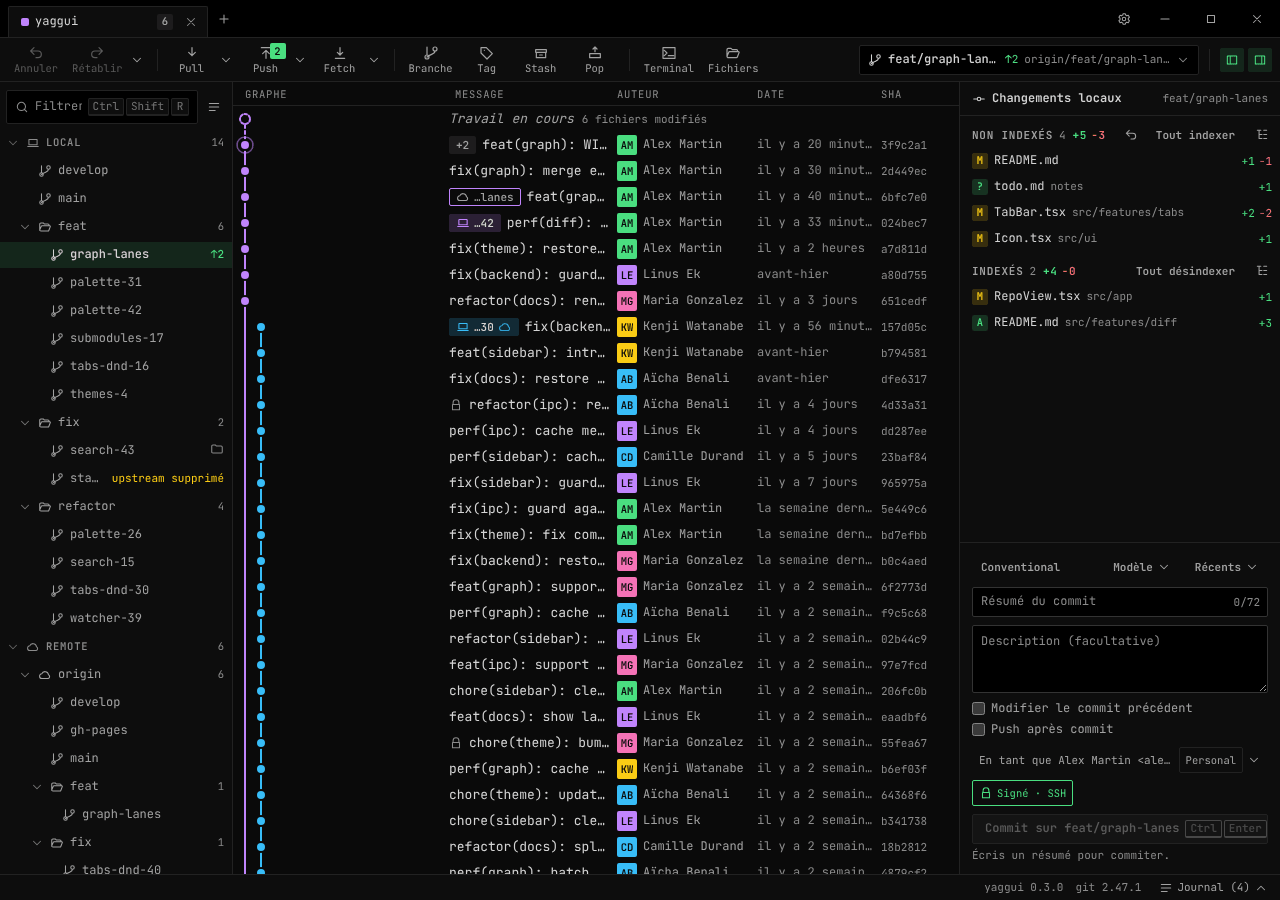This screenshot has width=1280, height=900.
Task: Open the Pull options dropdown arrow
Action: click(x=226, y=60)
